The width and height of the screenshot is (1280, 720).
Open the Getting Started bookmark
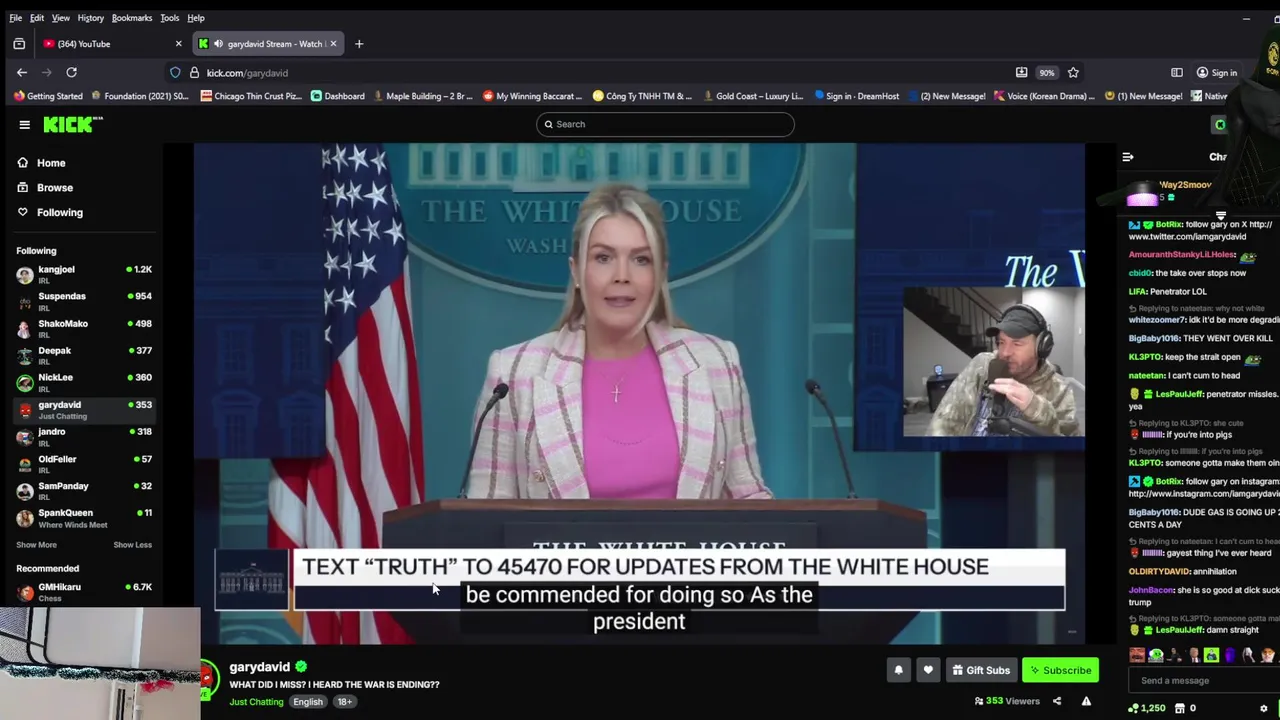(48, 96)
